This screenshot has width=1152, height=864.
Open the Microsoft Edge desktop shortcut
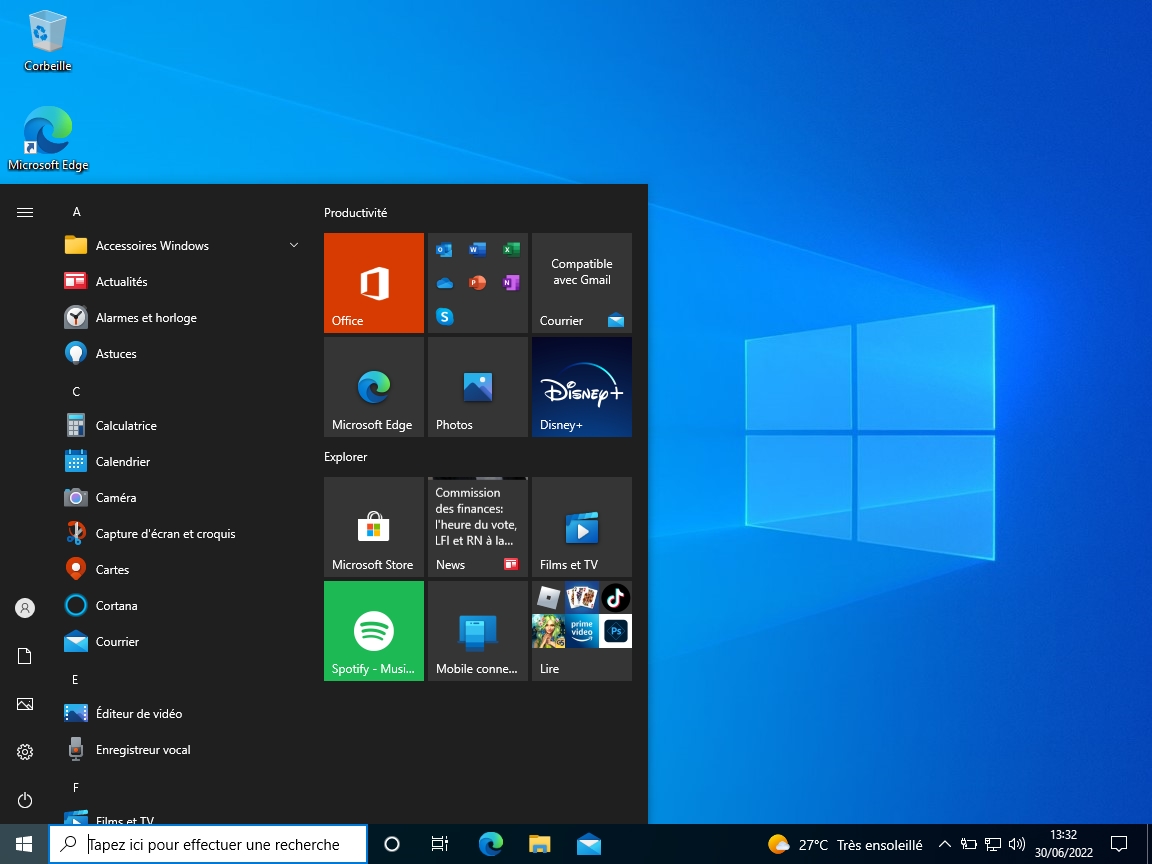pyautogui.click(x=48, y=139)
